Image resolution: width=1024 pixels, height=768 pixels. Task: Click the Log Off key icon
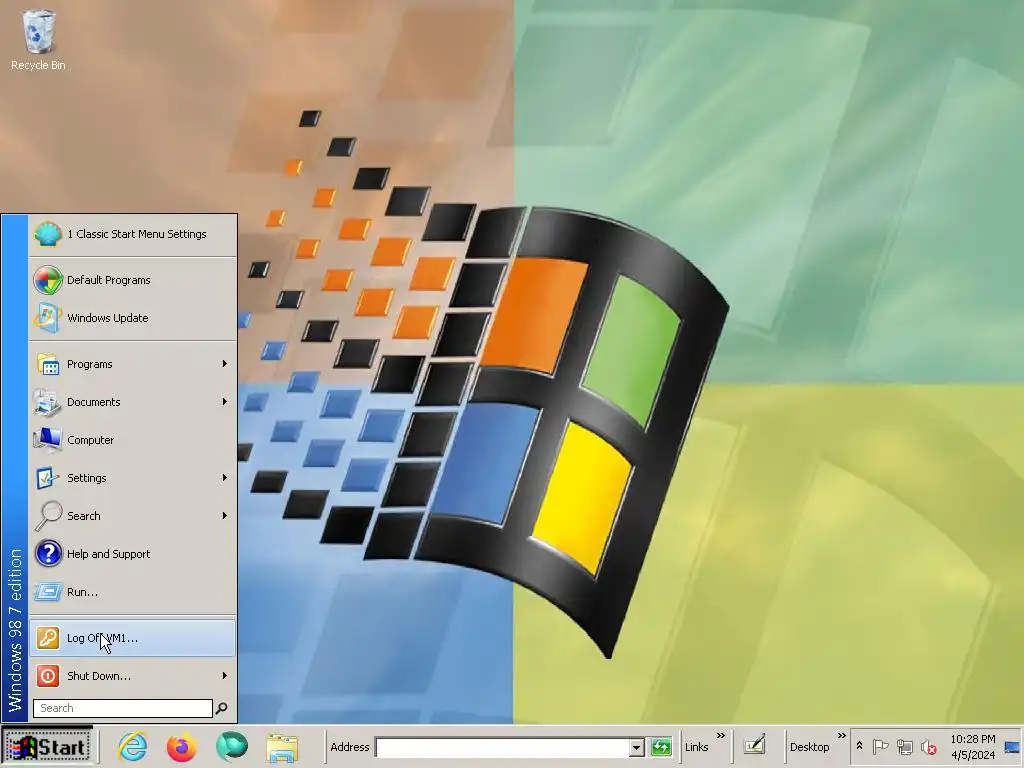(x=48, y=638)
